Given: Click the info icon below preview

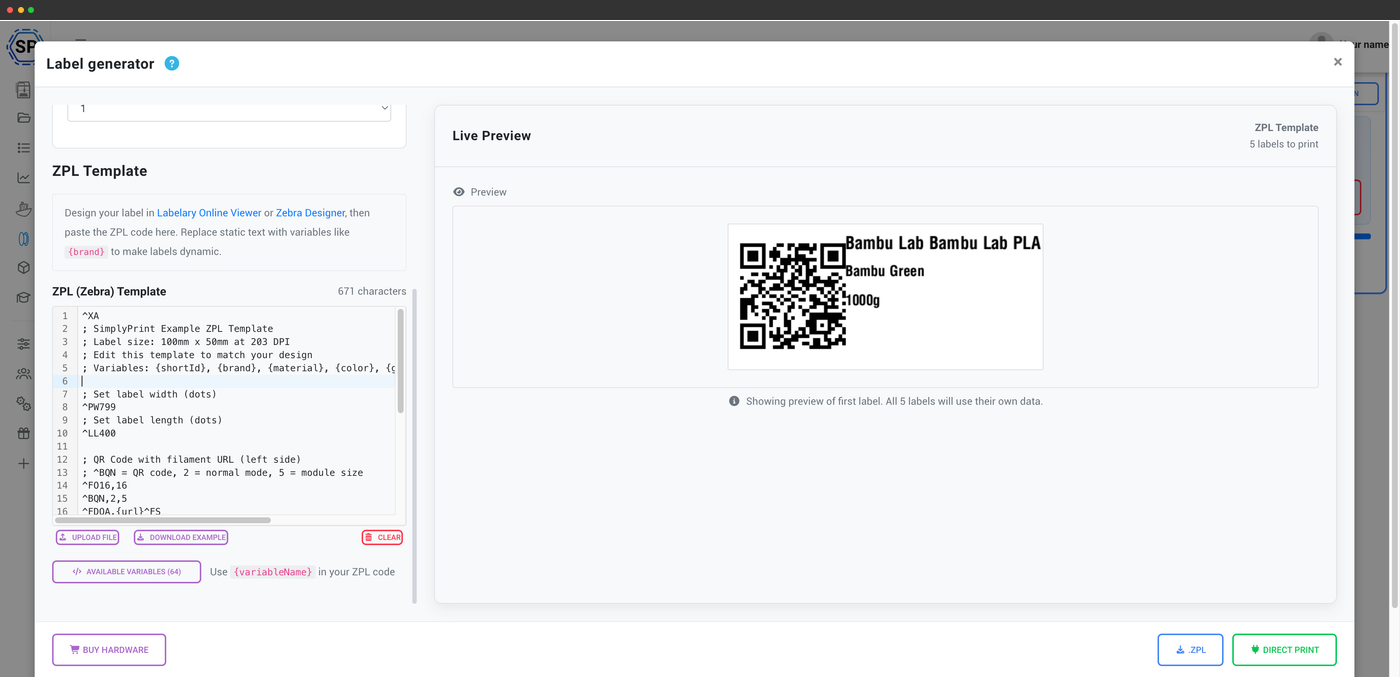Looking at the screenshot, I should tap(734, 401).
